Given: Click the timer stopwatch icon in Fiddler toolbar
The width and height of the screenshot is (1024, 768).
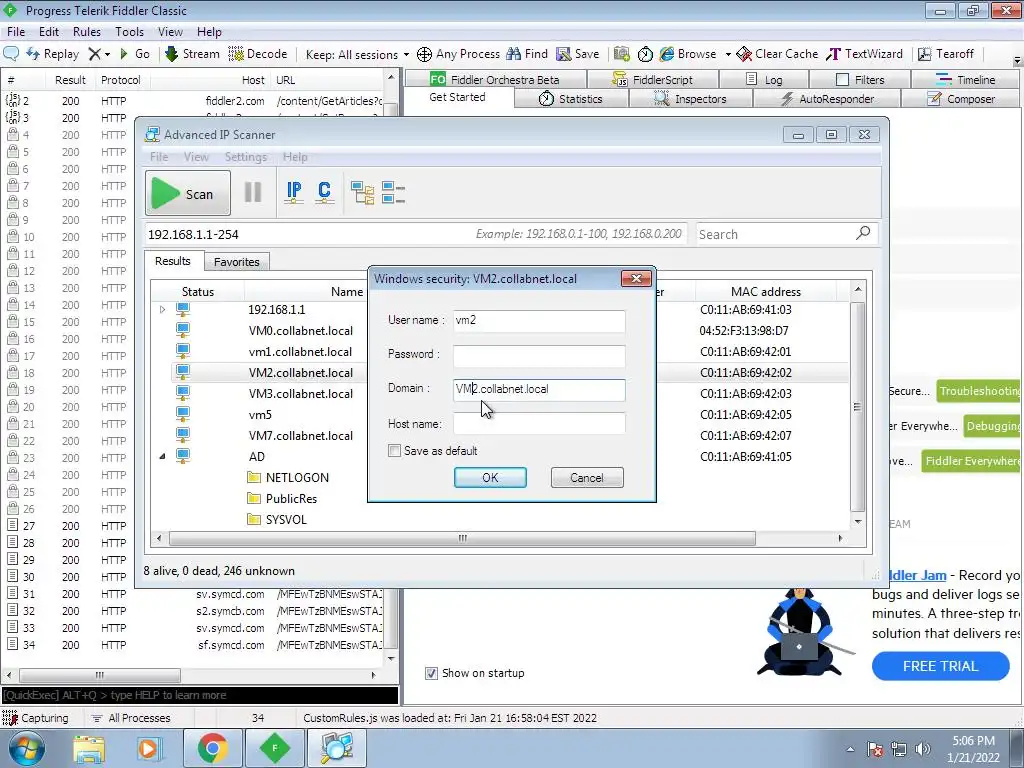Looking at the screenshot, I should pyautogui.click(x=645, y=54).
